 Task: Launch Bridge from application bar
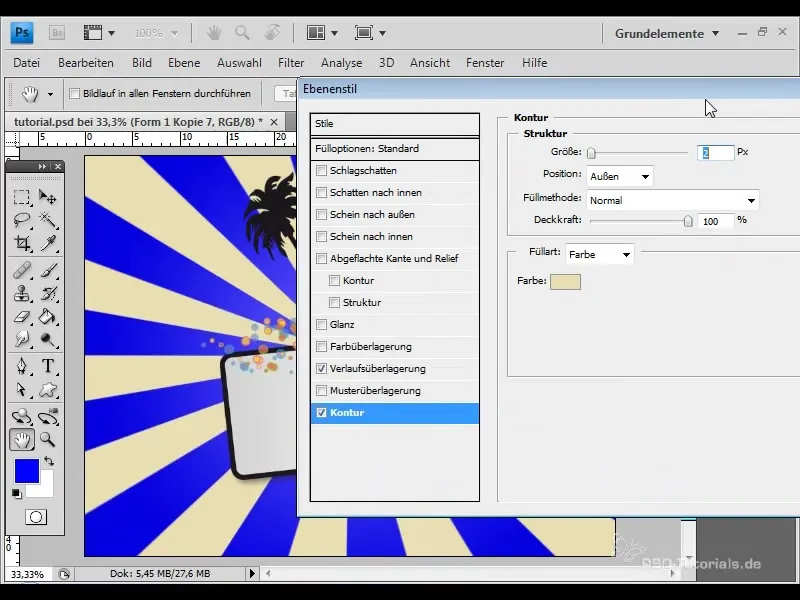tap(57, 33)
